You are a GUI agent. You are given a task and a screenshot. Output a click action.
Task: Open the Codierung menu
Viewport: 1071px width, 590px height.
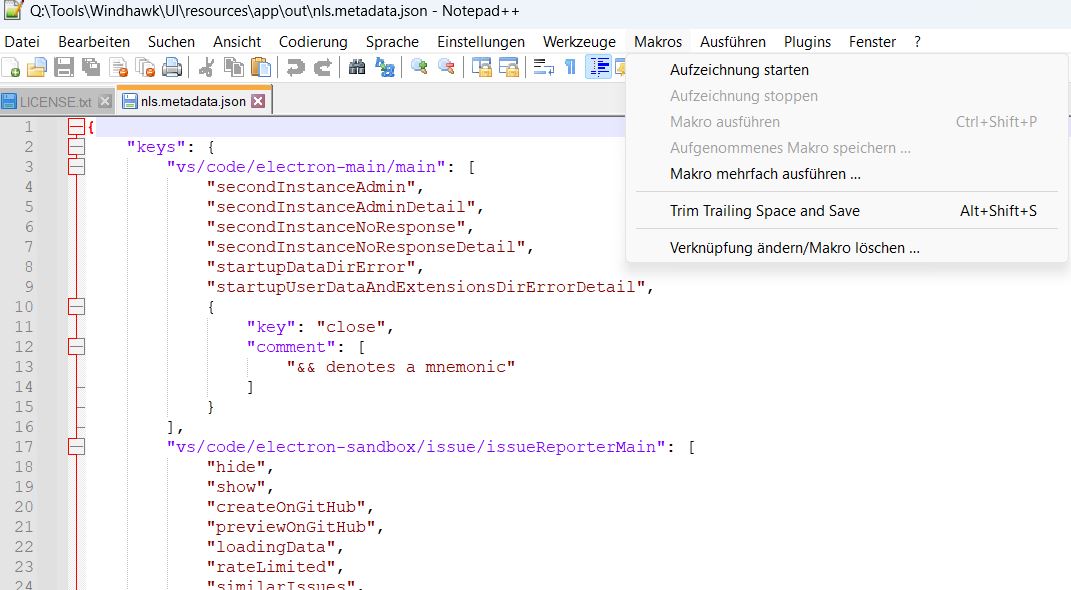point(313,42)
